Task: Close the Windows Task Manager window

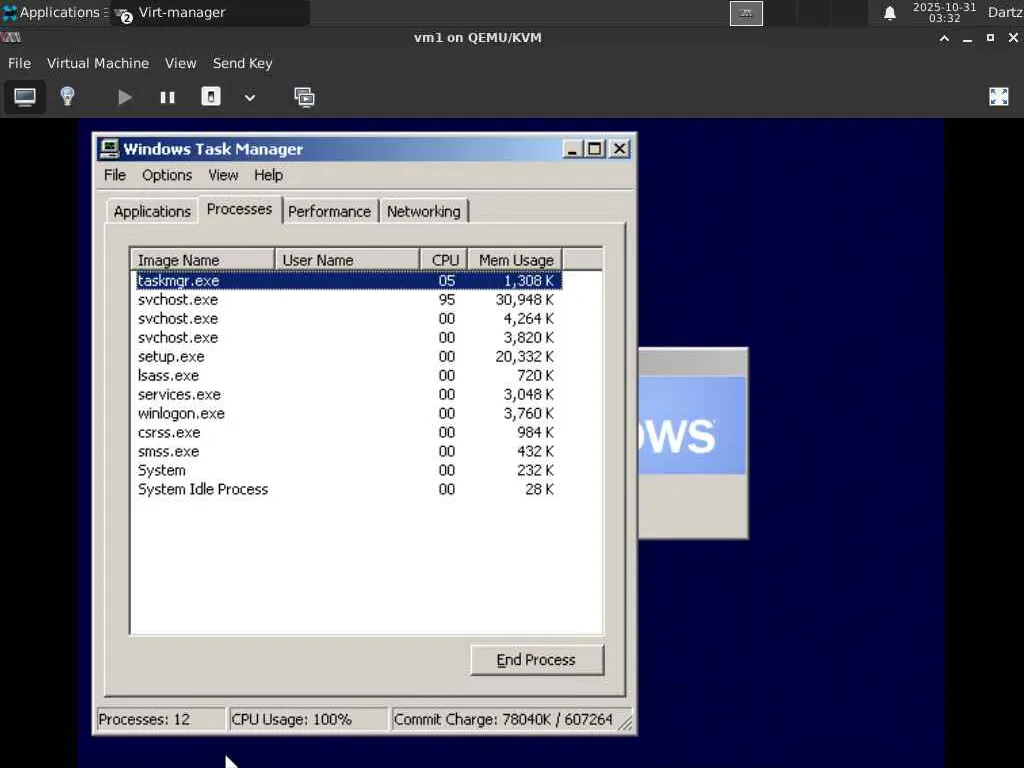Action: [619, 149]
